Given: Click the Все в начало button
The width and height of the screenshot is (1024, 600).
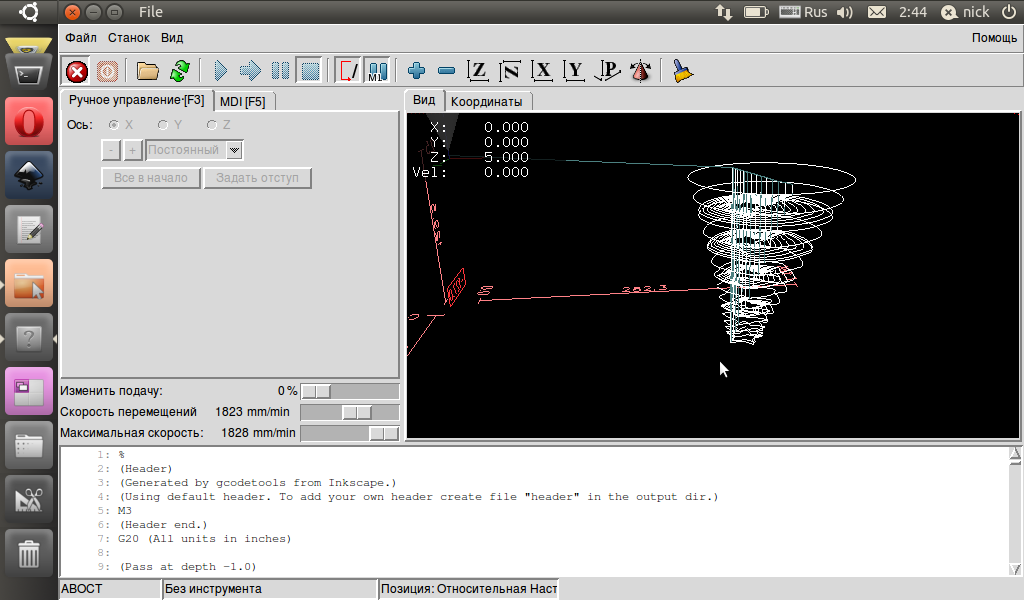Looking at the screenshot, I should [x=151, y=178].
